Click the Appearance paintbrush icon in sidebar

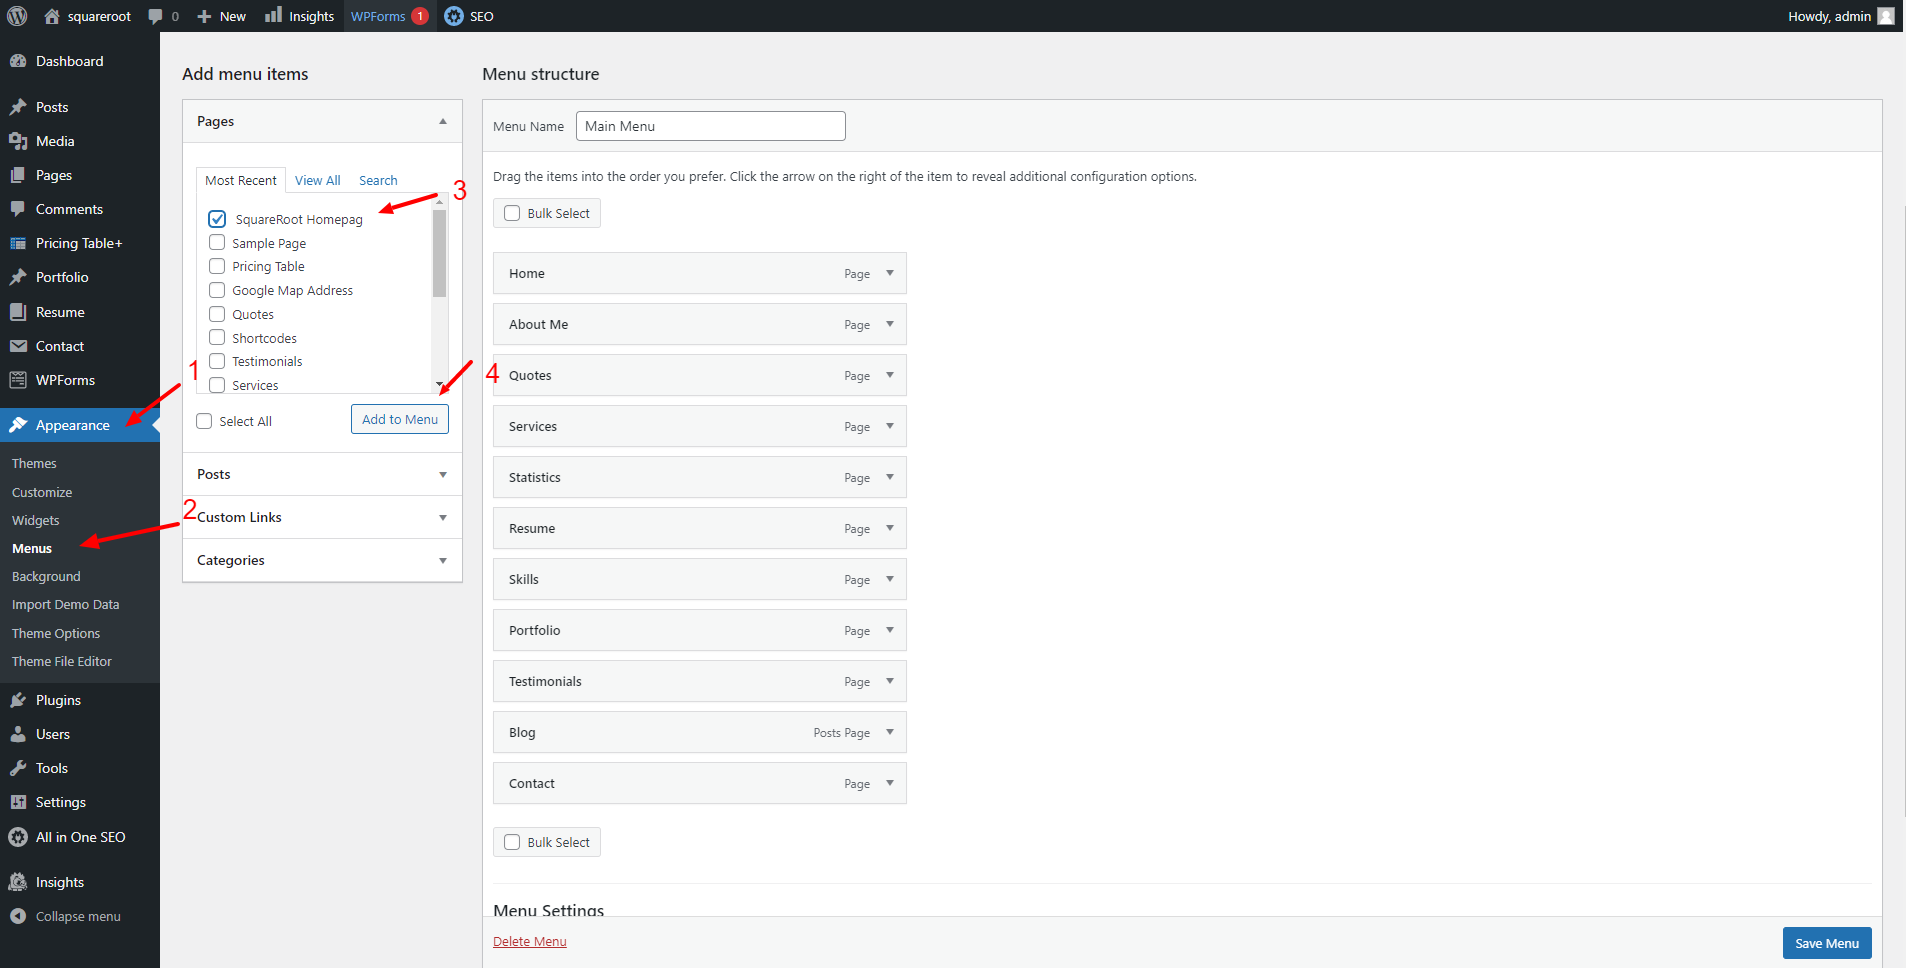18,425
